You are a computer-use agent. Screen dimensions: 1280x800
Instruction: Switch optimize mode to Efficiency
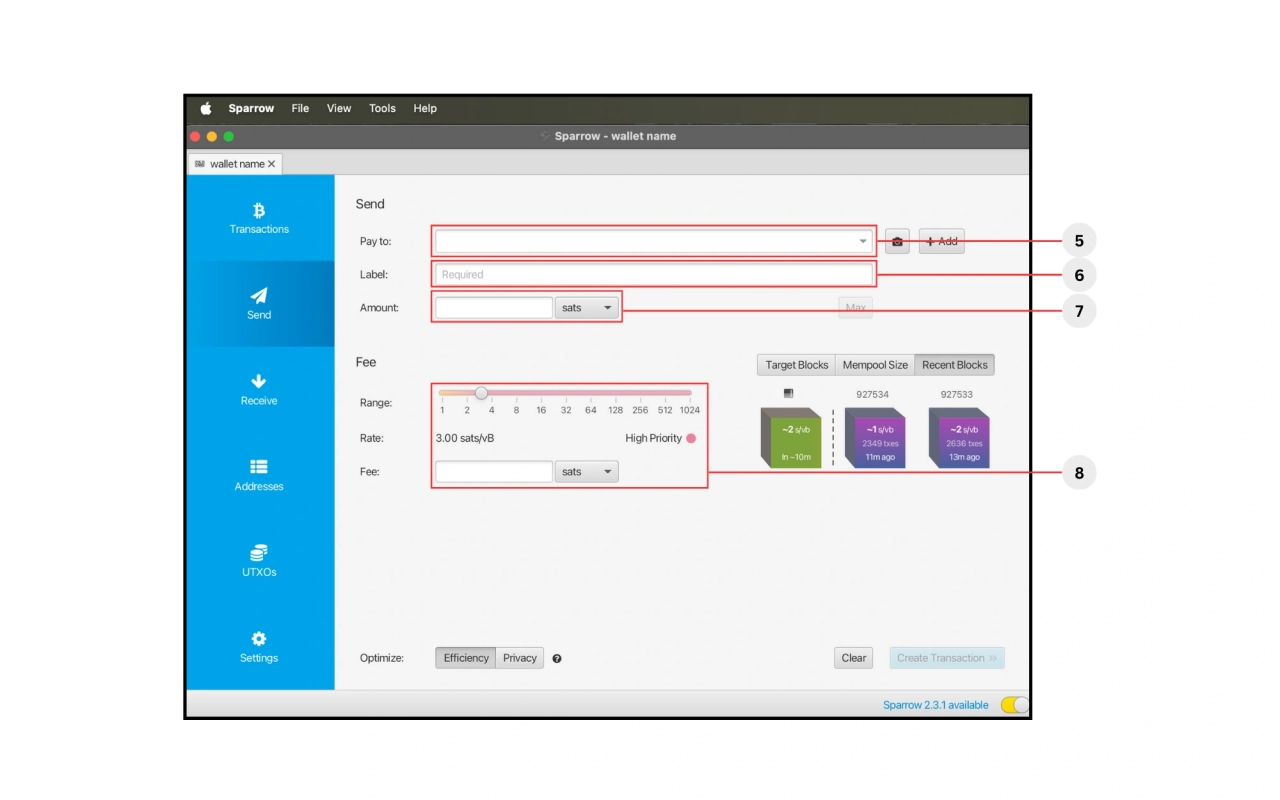pos(466,658)
